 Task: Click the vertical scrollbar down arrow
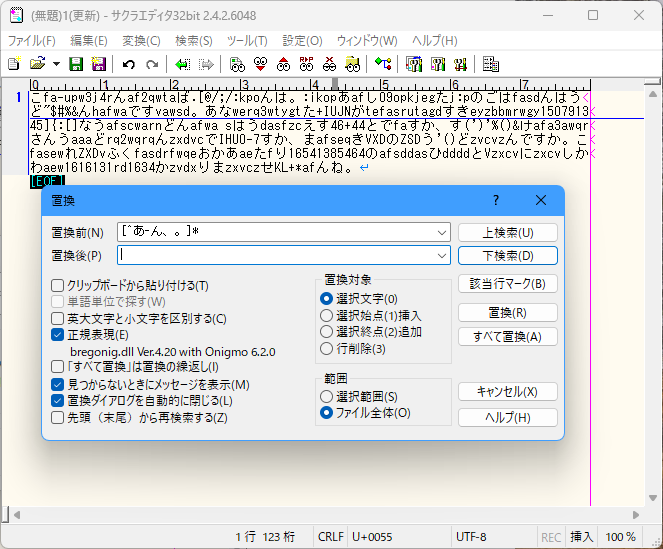tap(653, 498)
